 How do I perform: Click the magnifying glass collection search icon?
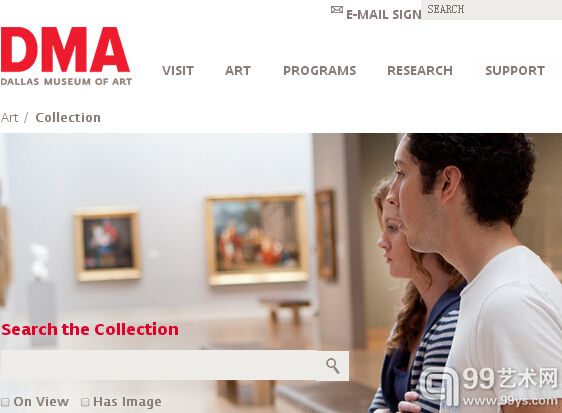click(x=333, y=366)
